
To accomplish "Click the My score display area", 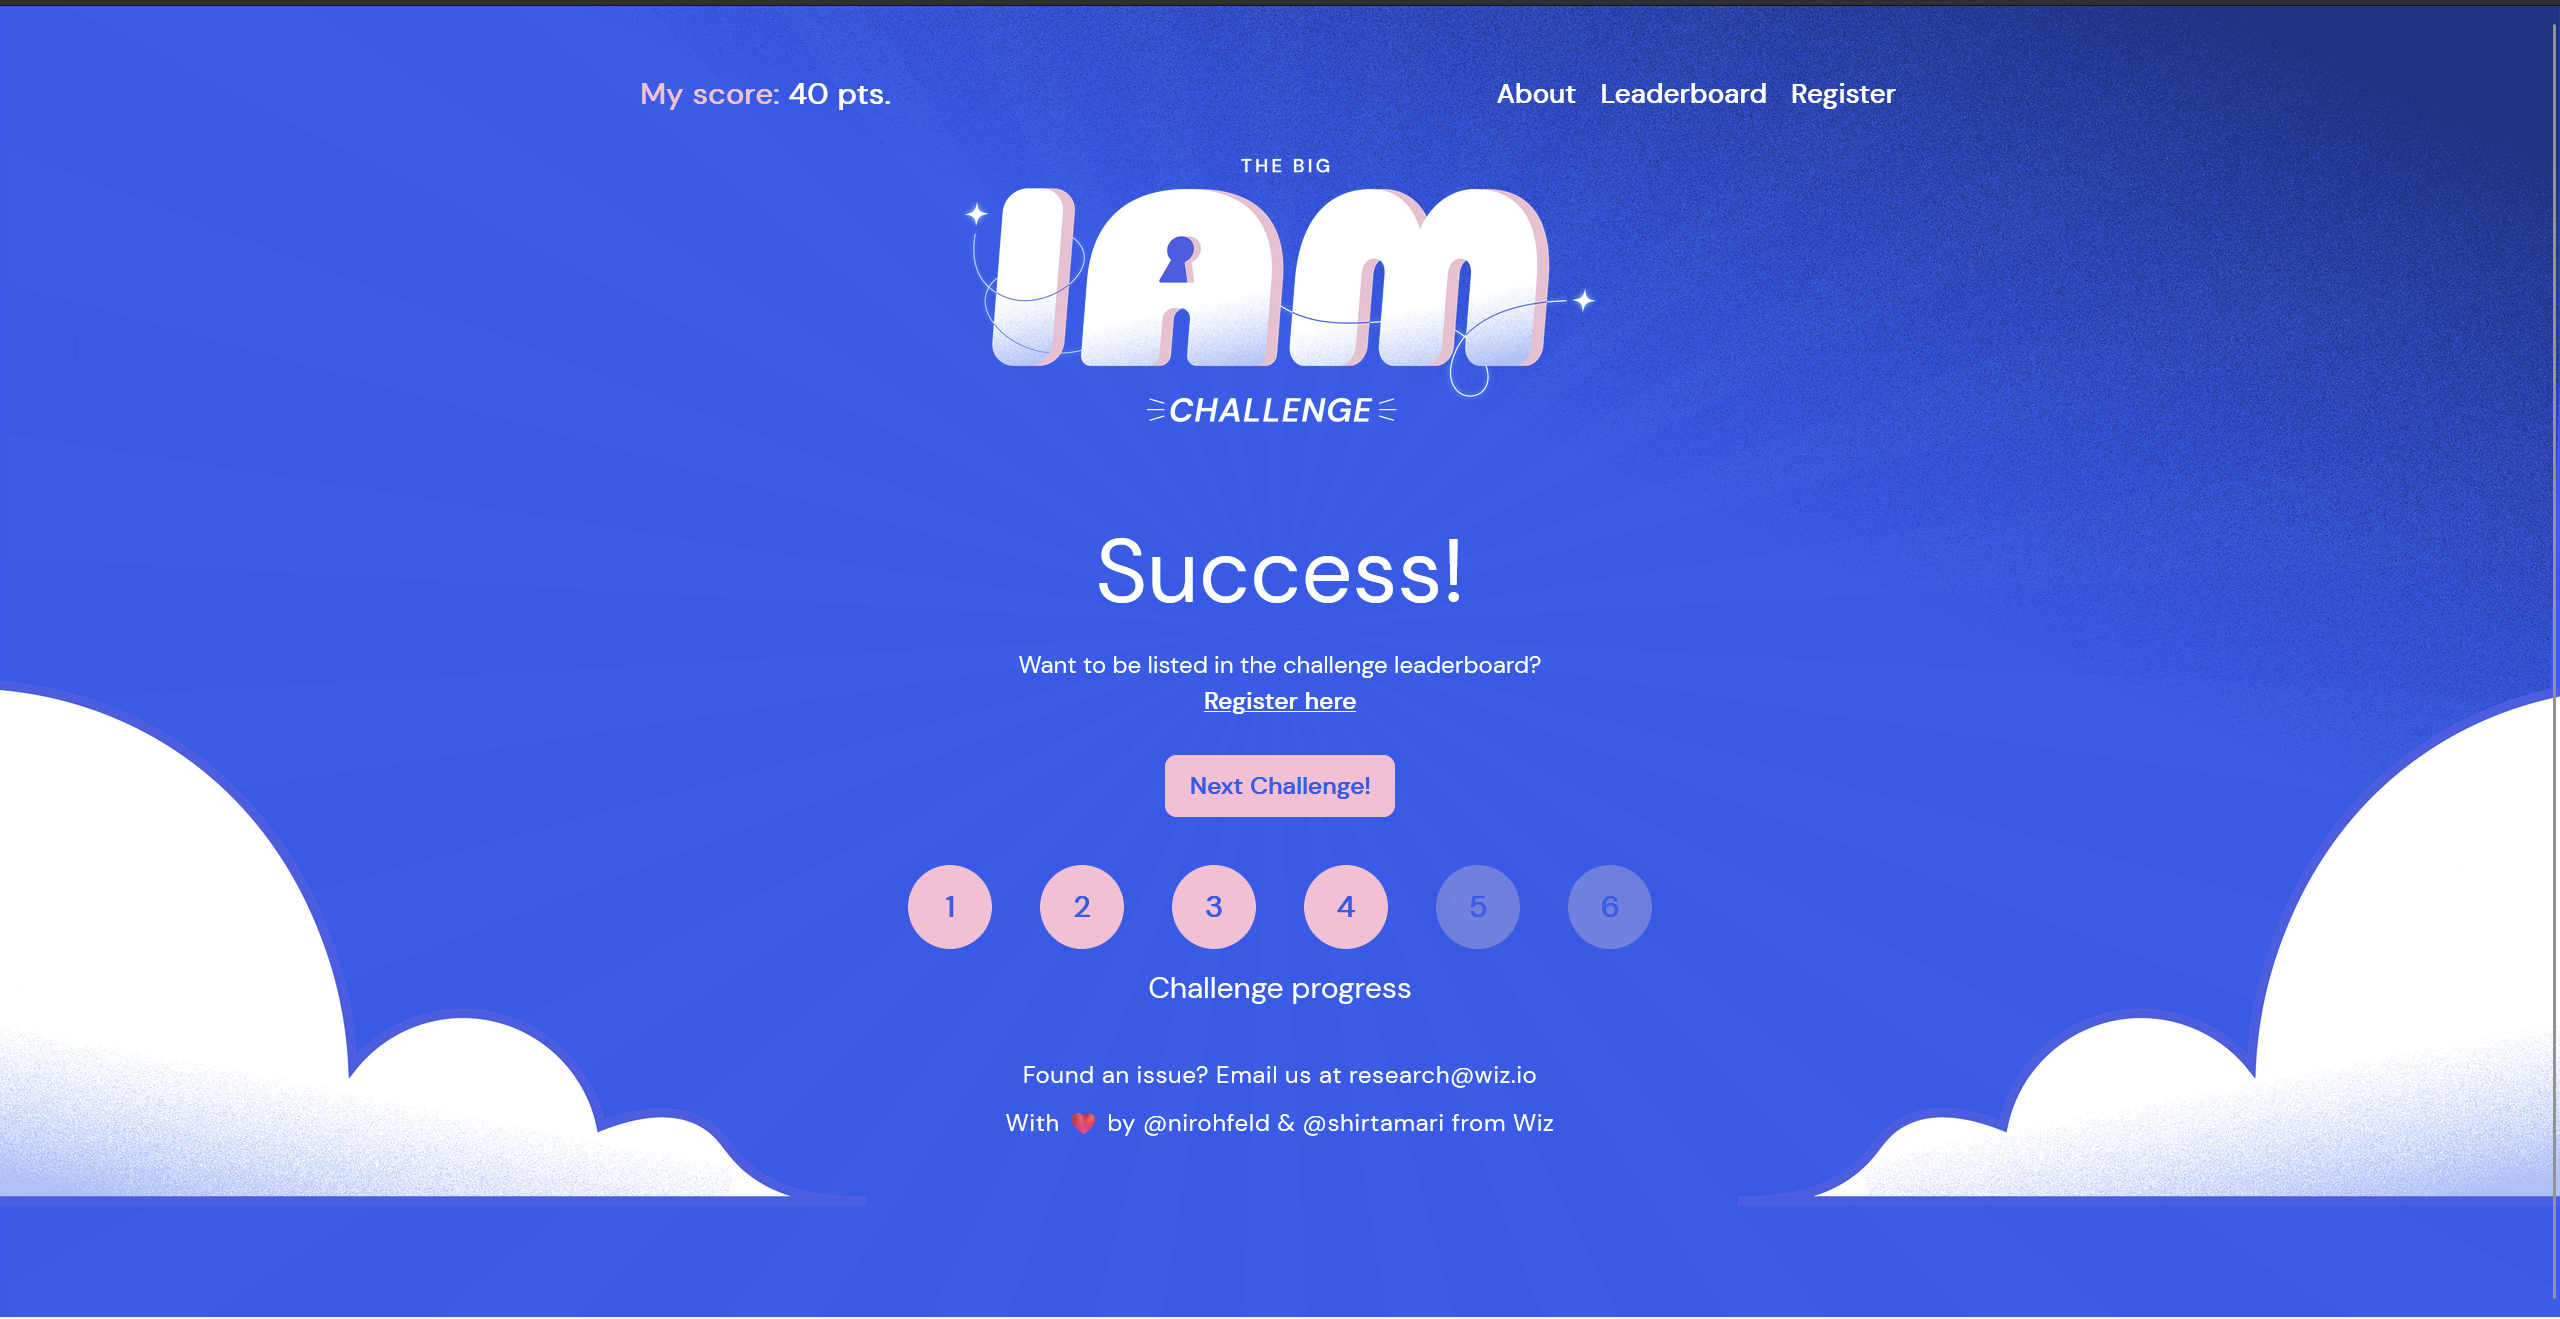I will coord(767,94).
